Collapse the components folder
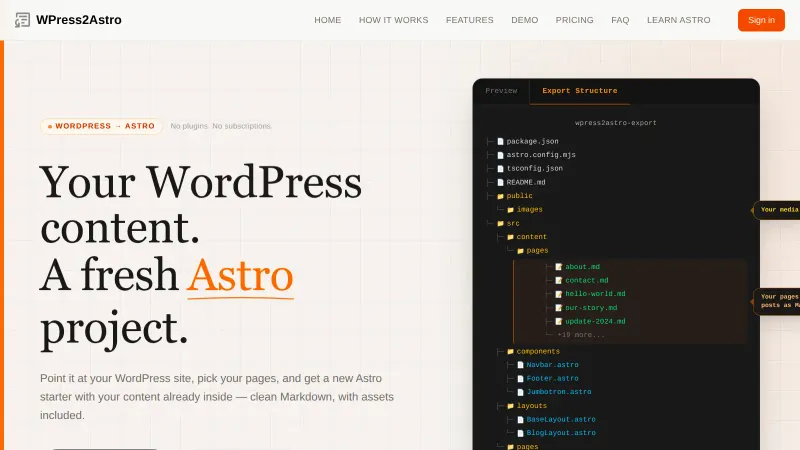 [537, 351]
